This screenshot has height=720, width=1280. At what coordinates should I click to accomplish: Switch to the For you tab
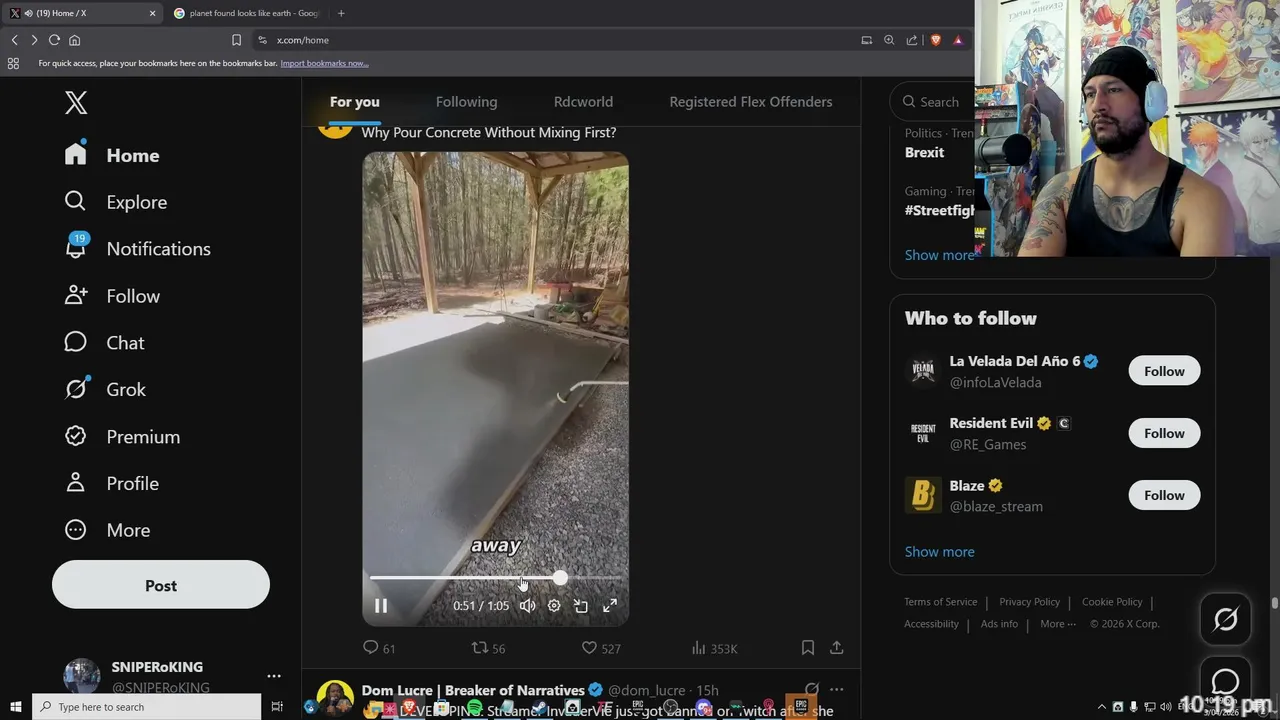355,102
